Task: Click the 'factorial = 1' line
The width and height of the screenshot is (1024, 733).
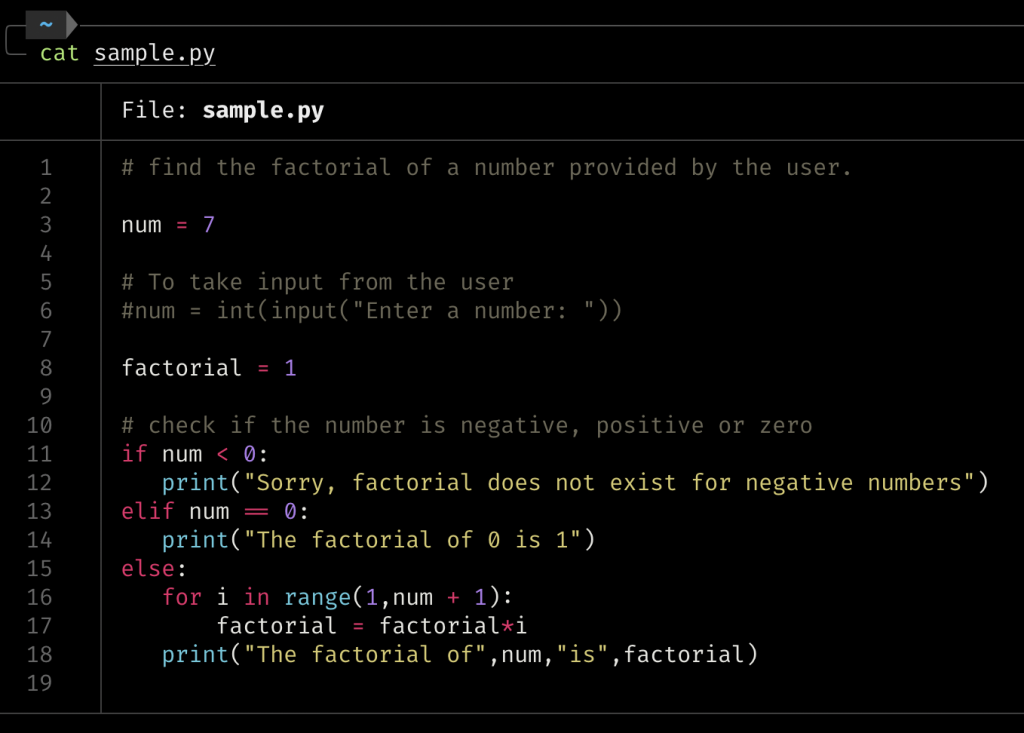Action: 209,368
